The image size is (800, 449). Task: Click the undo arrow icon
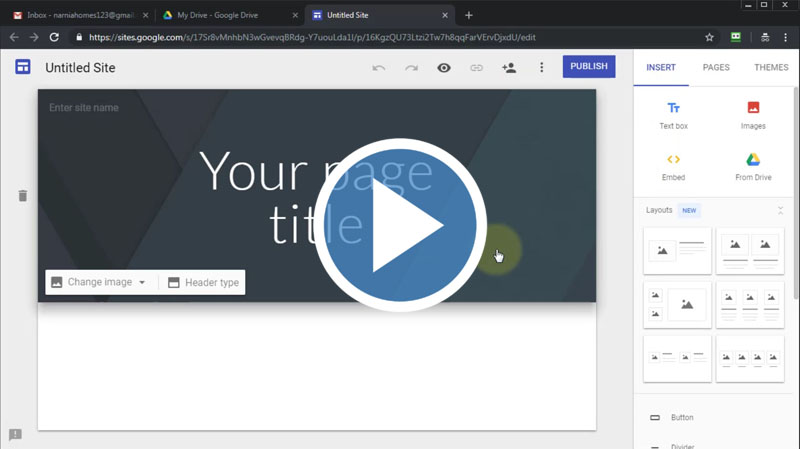click(x=378, y=68)
